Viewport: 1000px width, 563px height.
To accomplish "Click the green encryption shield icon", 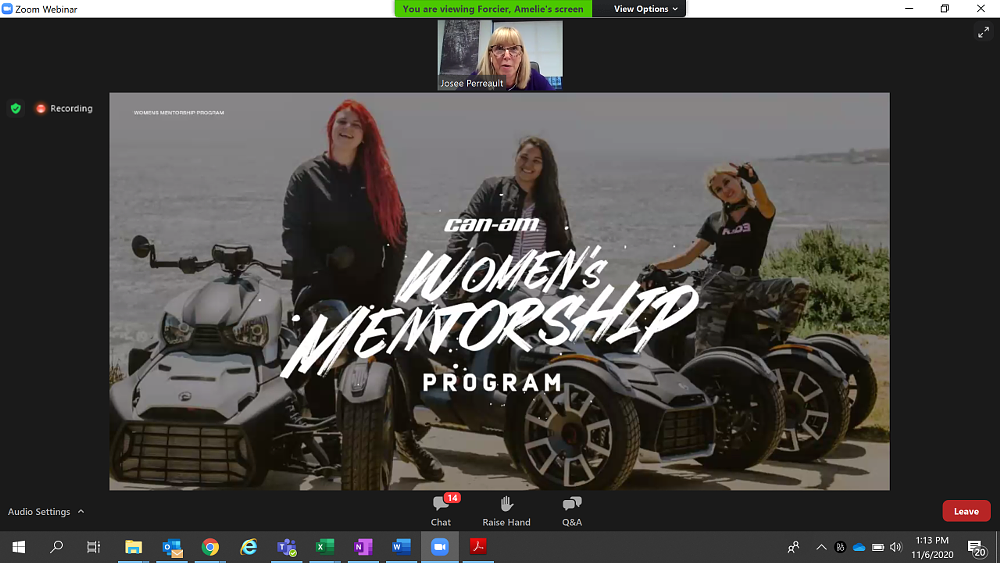I will pyautogui.click(x=15, y=108).
